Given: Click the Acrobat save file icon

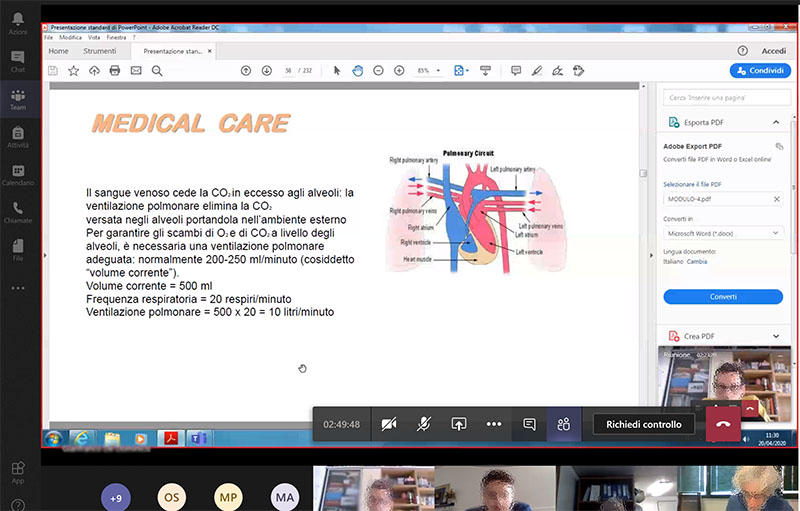Looking at the screenshot, I should (53, 71).
